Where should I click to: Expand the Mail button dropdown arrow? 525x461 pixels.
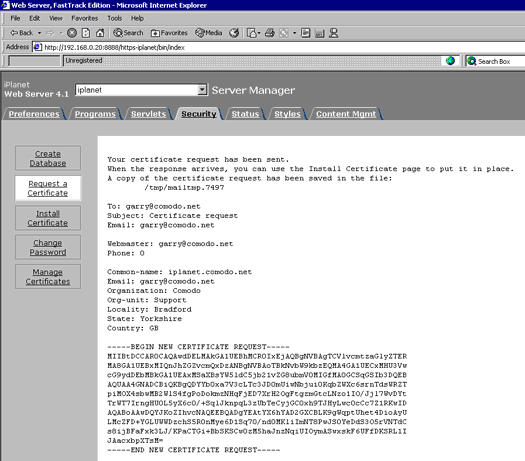pyautogui.click(x=259, y=33)
